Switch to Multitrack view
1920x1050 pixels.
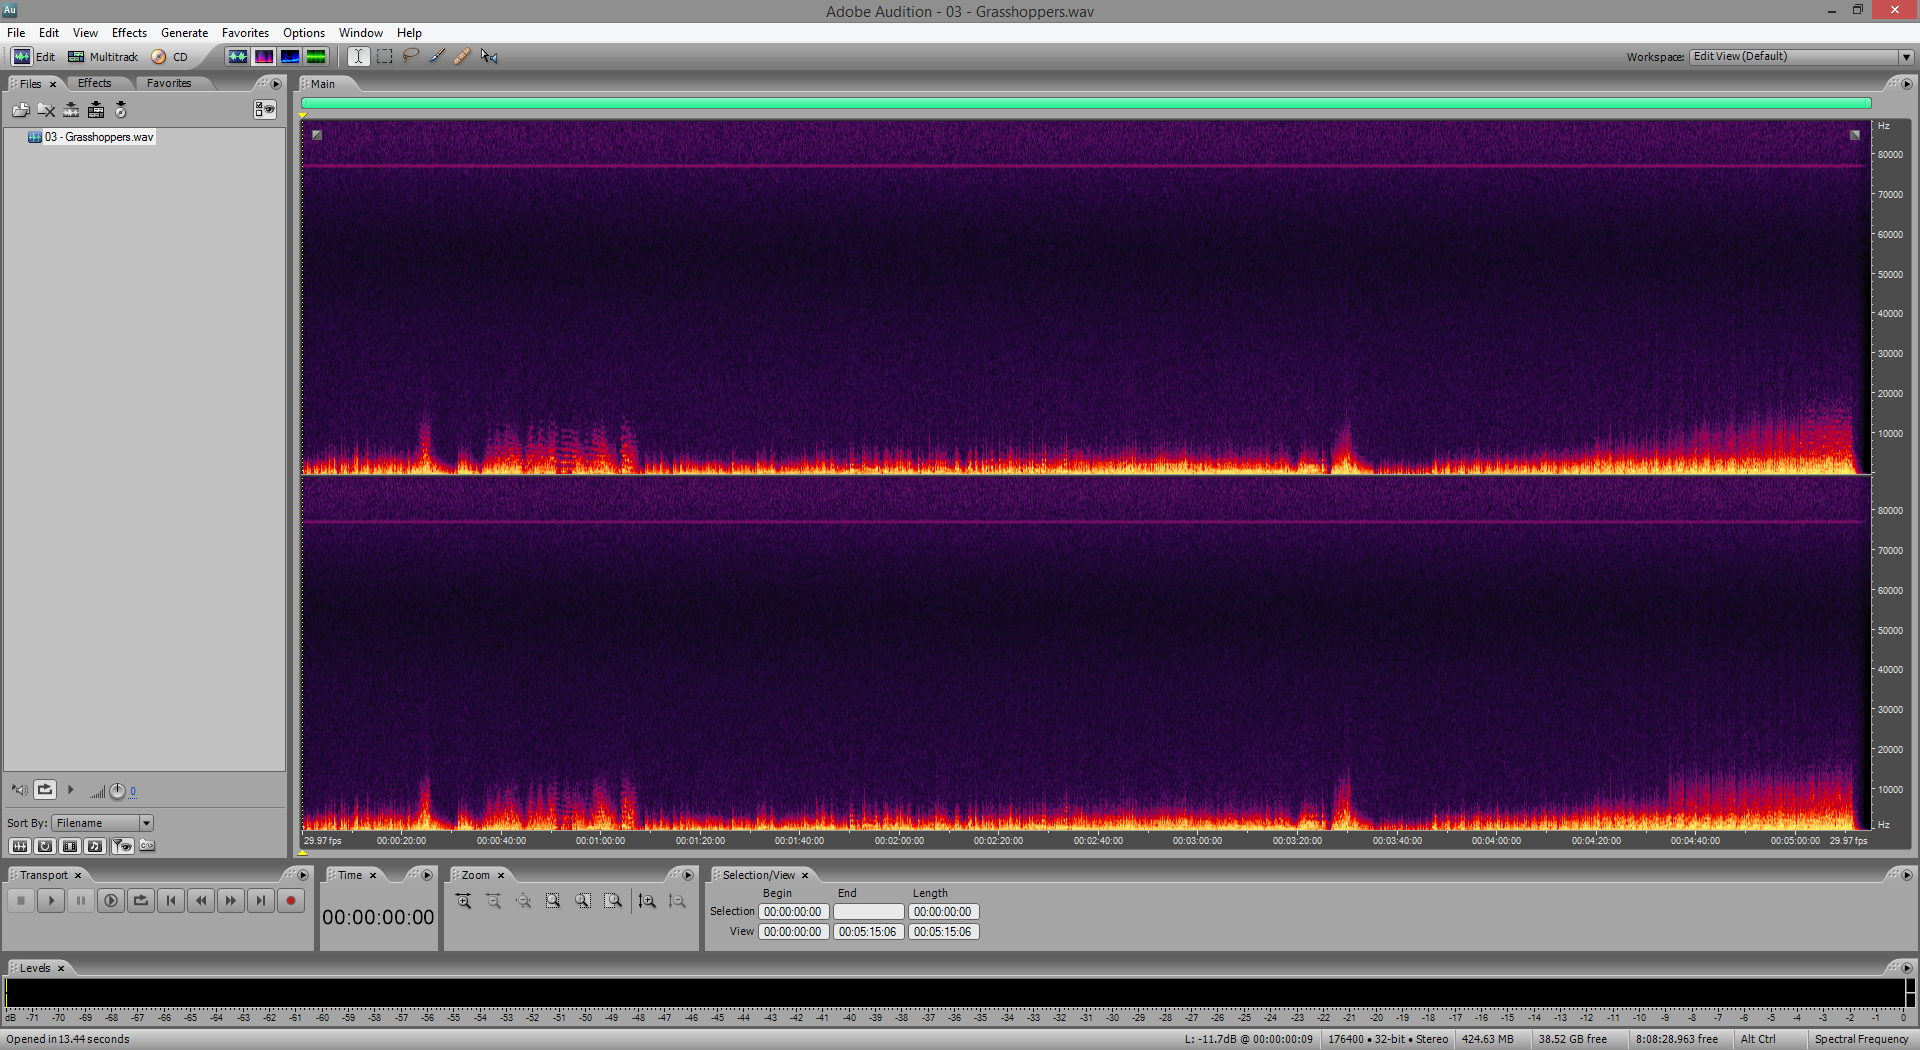[x=102, y=57]
